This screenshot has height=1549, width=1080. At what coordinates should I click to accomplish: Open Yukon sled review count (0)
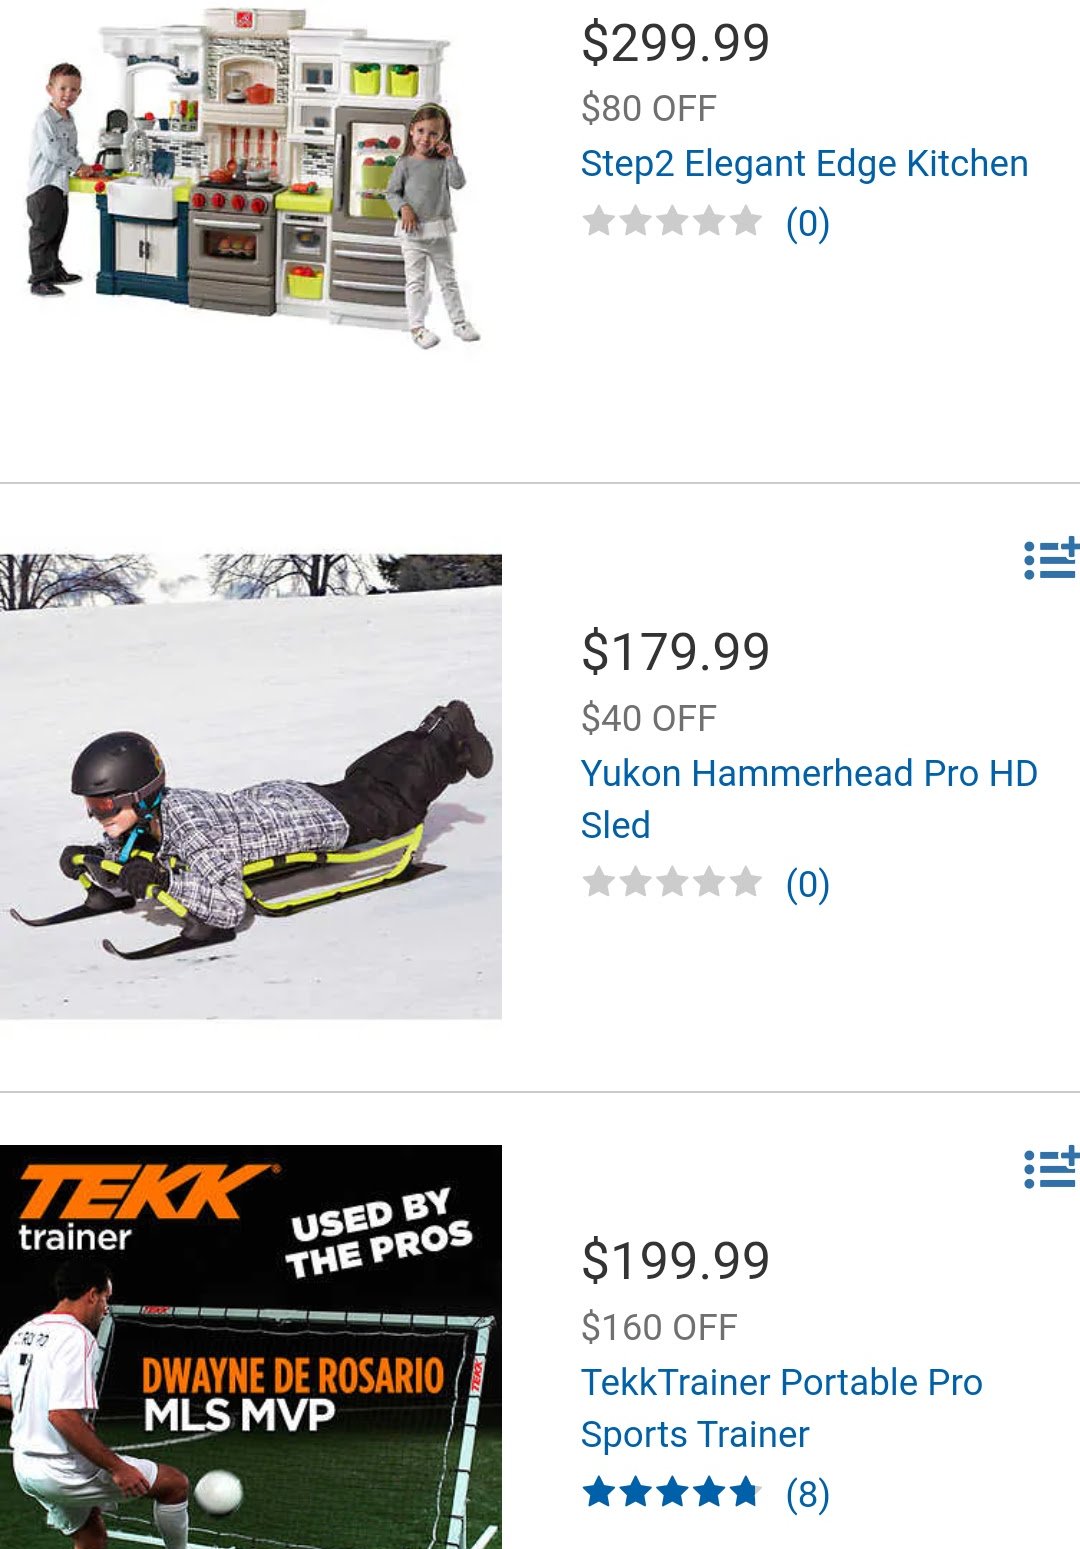[808, 884]
